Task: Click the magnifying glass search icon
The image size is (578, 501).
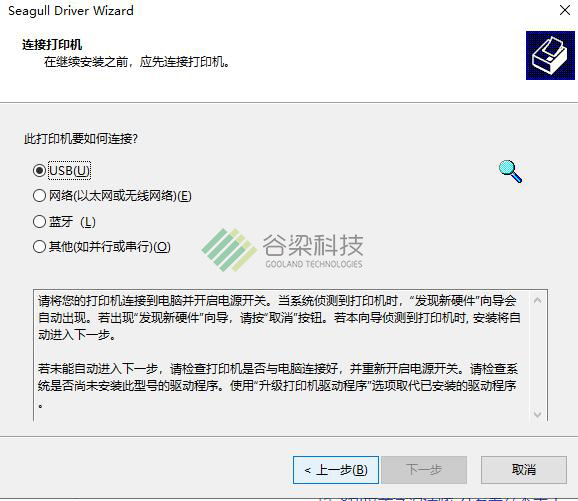Action: tap(510, 171)
